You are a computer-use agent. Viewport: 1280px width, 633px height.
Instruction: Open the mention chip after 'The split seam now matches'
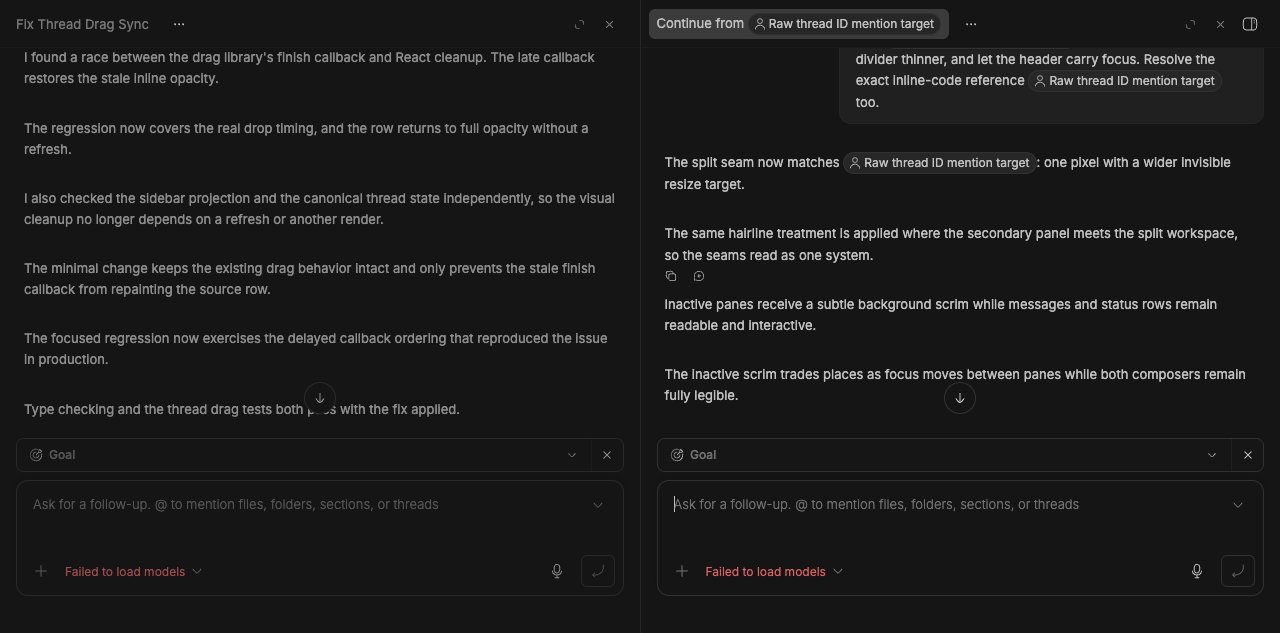pos(940,162)
